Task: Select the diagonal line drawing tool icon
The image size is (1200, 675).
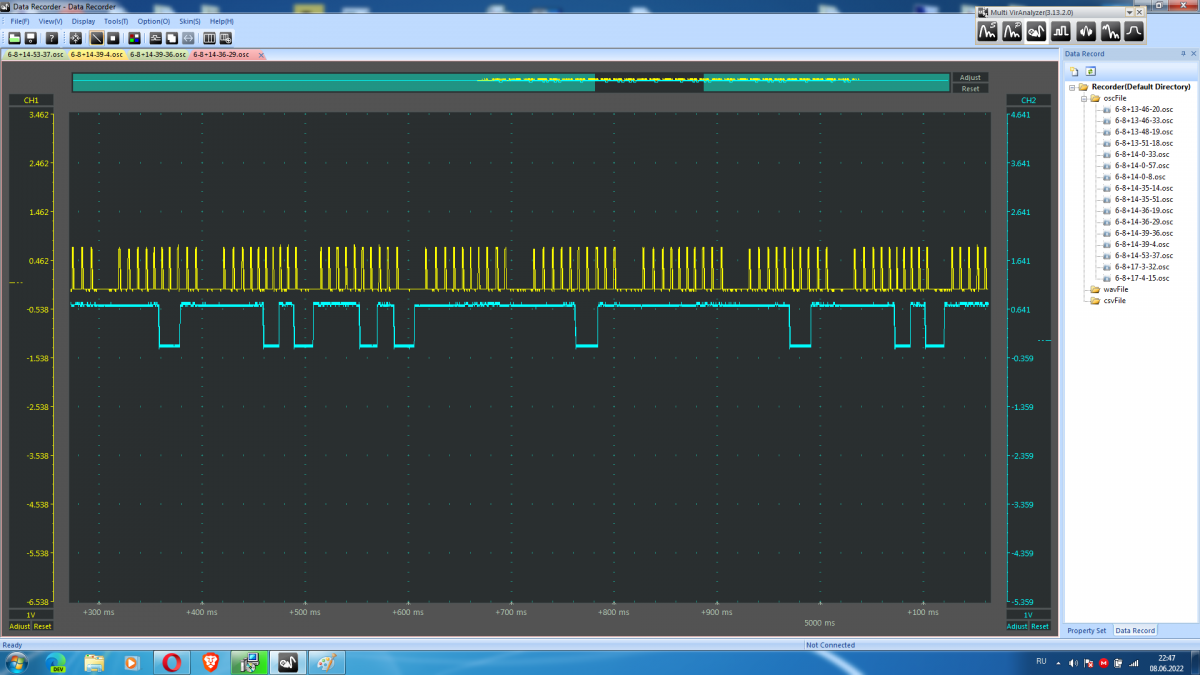Action: tap(97, 37)
